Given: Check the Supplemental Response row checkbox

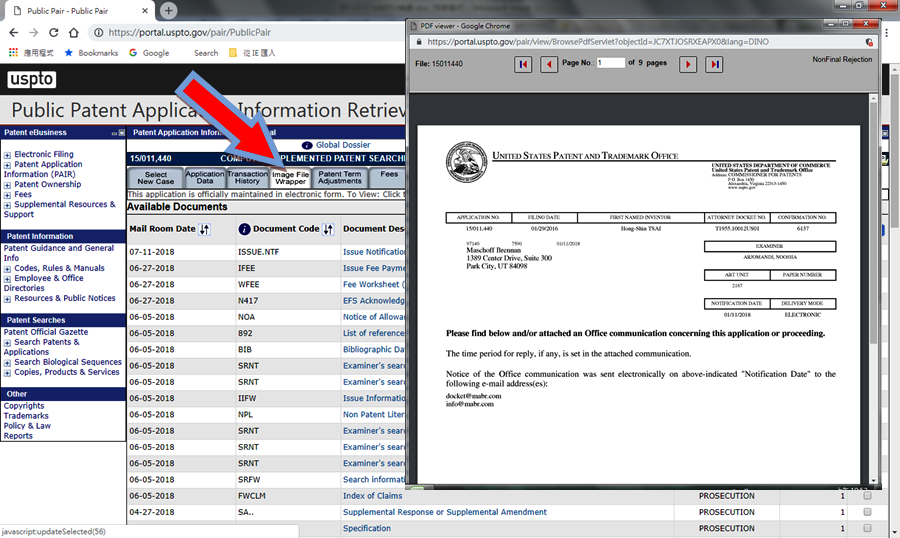Looking at the screenshot, I should pyautogui.click(x=867, y=512).
